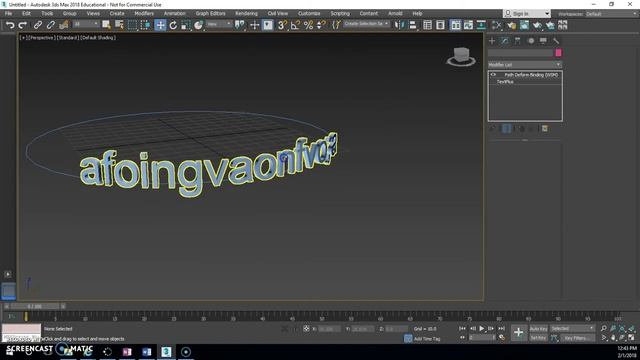The height and width of the screenshot is (360, 640).
Task: Open the Default Shading viewport label menu
Action: pos(98,38)
